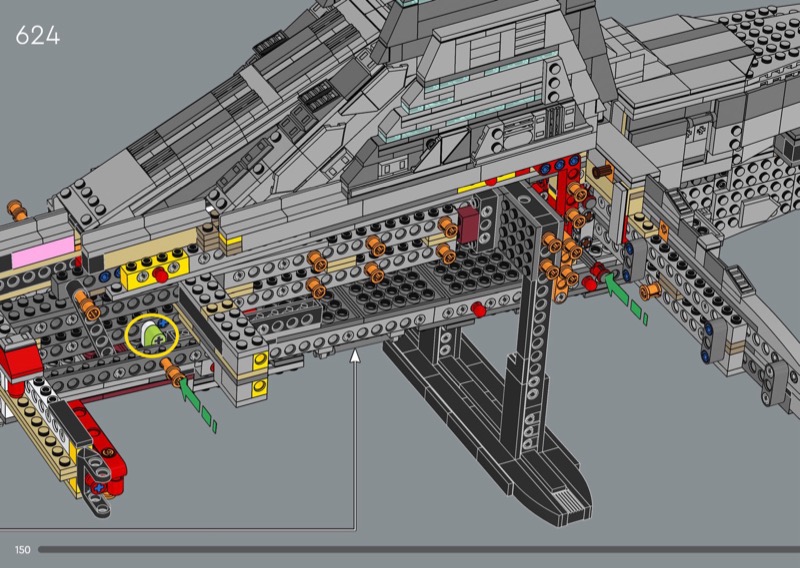Viewport: 800px width, 568px height.
Task: Click the white callout arrowhead under the beam
Action: click(x=356, y=354)
